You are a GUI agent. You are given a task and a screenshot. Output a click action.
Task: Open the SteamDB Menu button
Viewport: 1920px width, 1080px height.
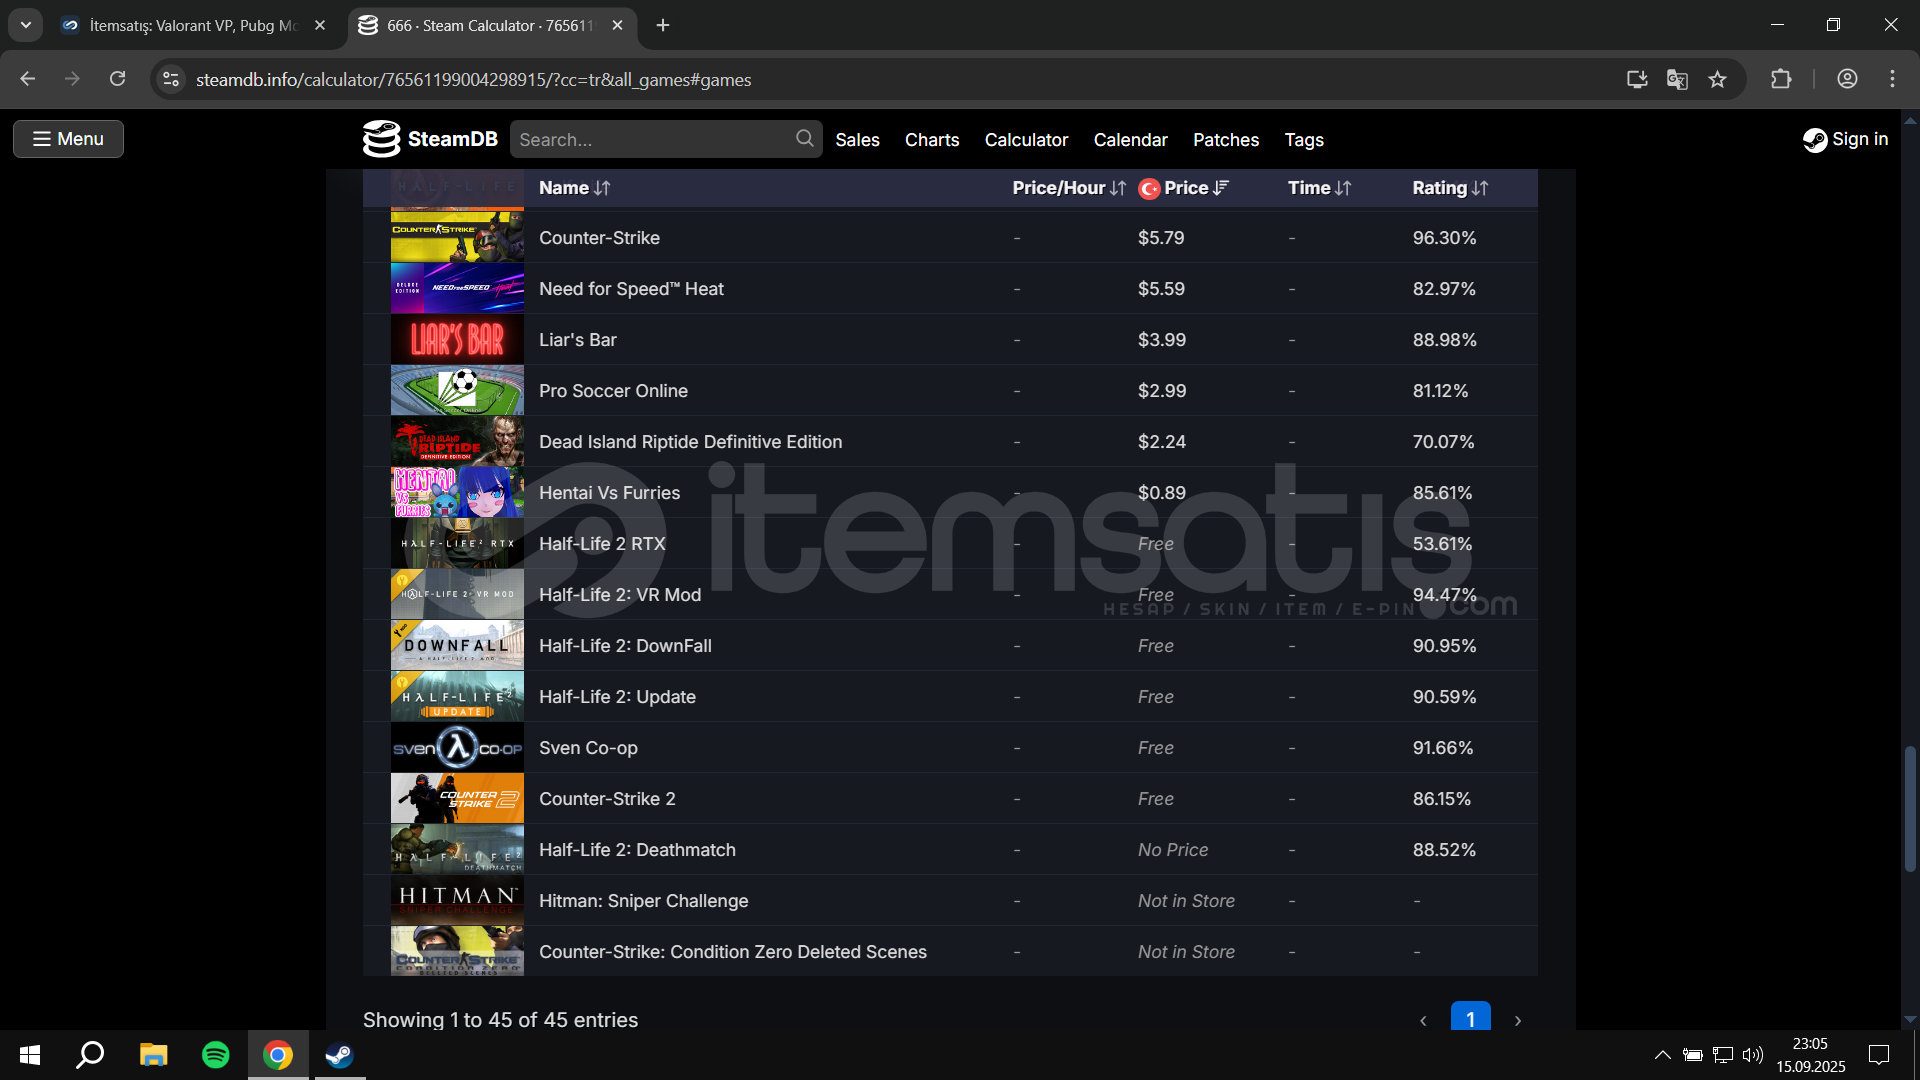click(x=68, y=139)
